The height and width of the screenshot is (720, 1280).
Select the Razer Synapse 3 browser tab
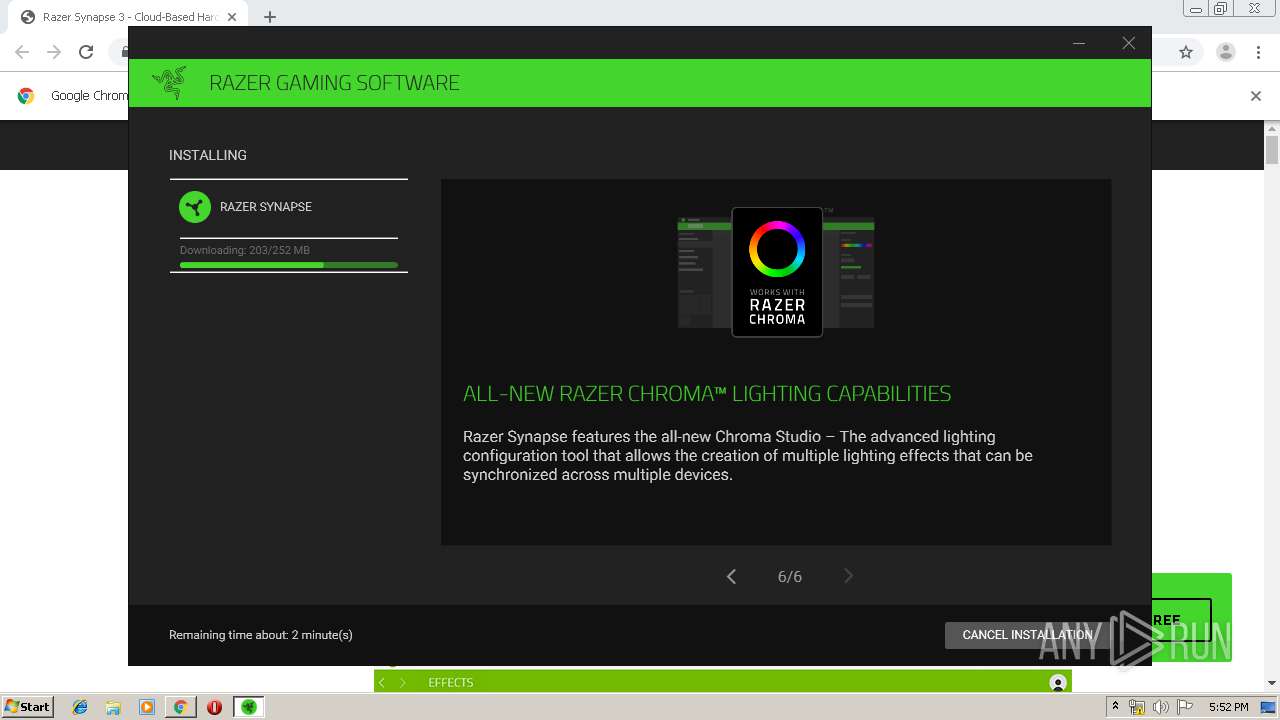point(129,17)
